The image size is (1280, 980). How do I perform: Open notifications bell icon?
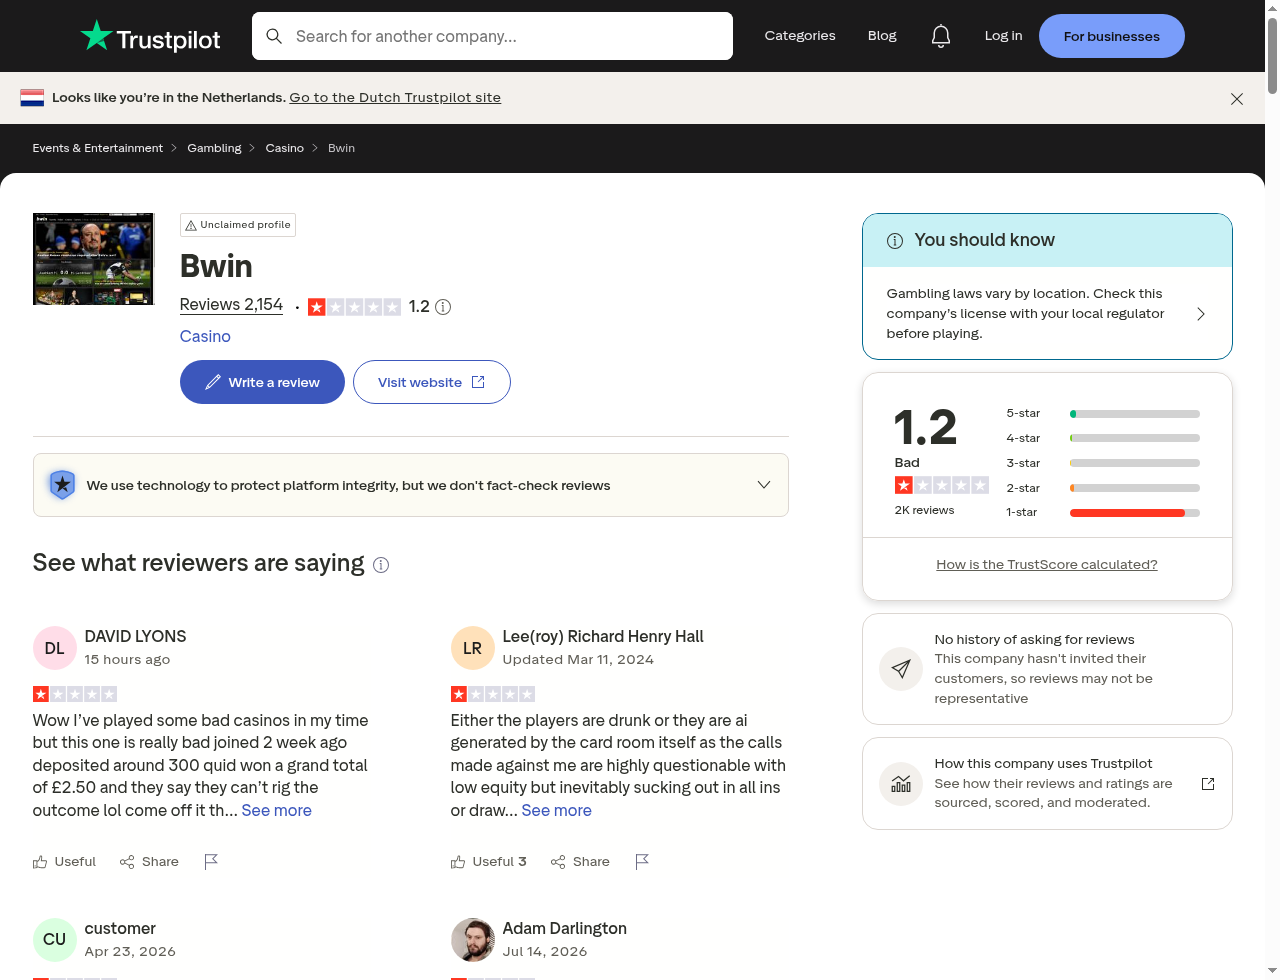[941, 36]
